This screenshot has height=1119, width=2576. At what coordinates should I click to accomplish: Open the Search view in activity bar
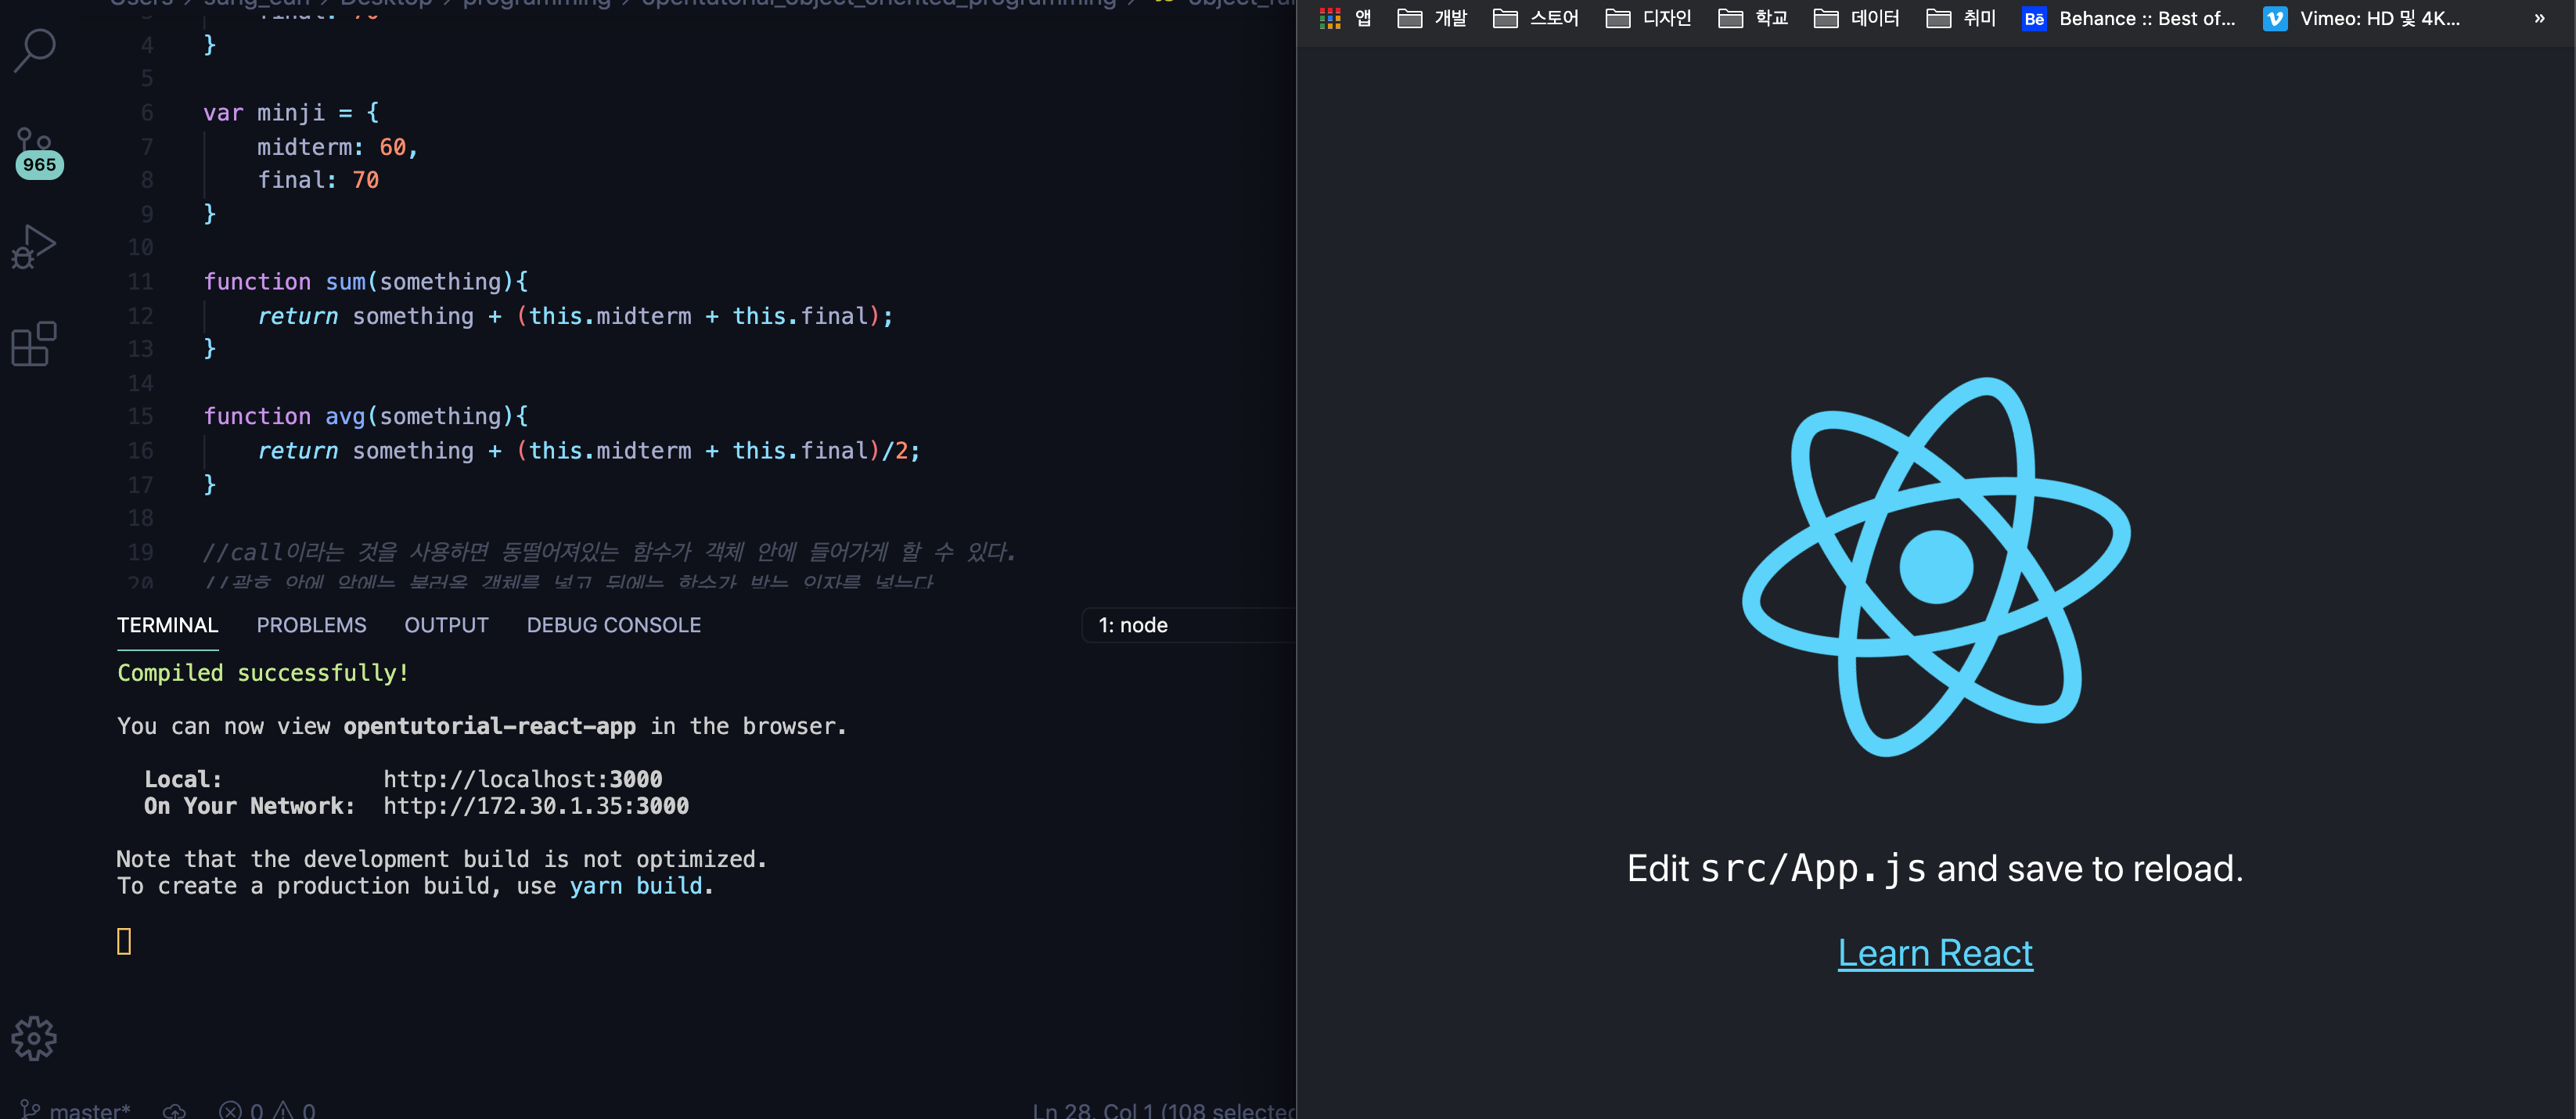(x=35, y=50)
